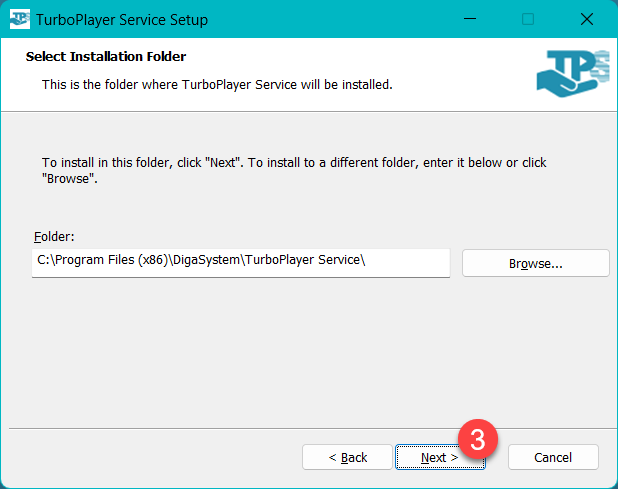Viewport: 618px width, 489px height.
Task: Cancel the TurboPlayer Service setup
Action: (553, 457)
